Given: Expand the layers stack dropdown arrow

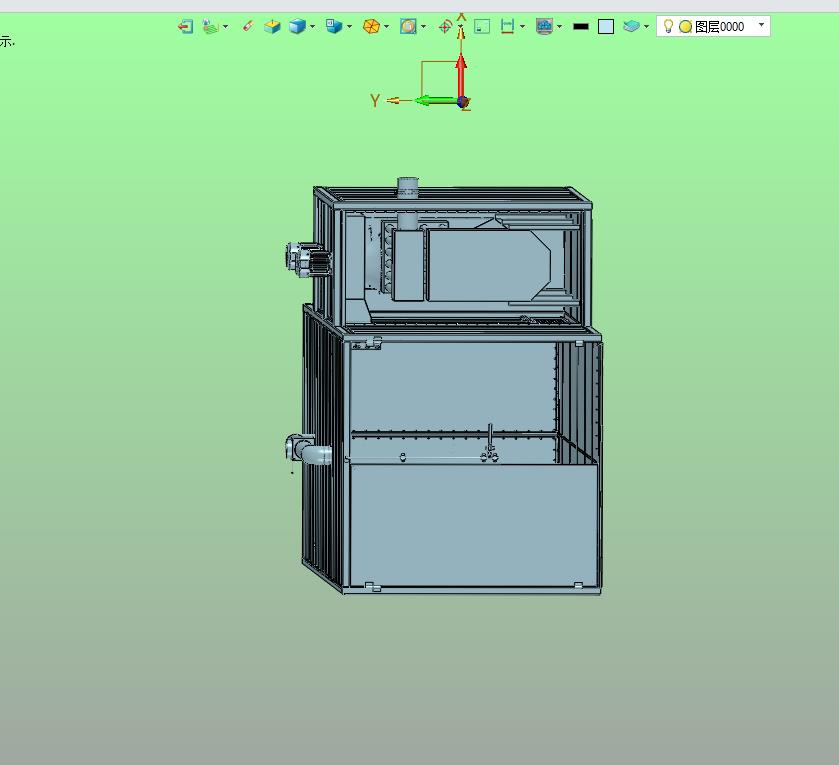Looking at the screenshot, I should (646, 26).
